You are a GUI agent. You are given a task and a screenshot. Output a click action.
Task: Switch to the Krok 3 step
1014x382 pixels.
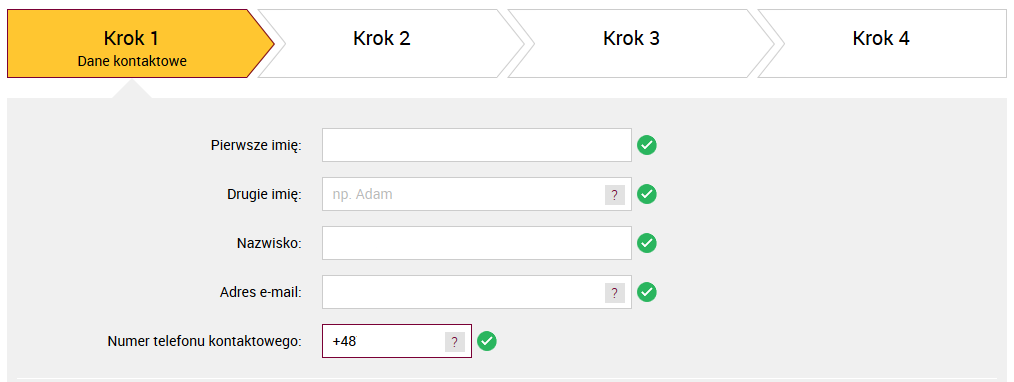point(640,43)
